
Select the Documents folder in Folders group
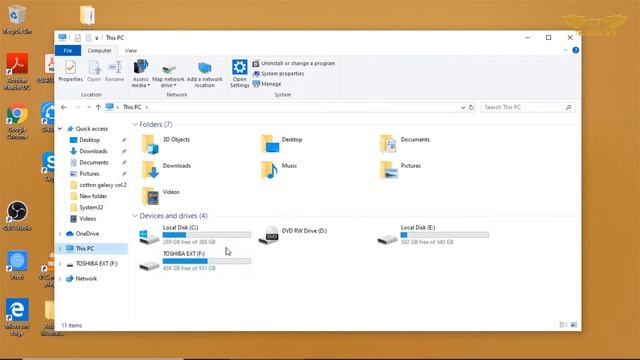(x=404, y=144)
